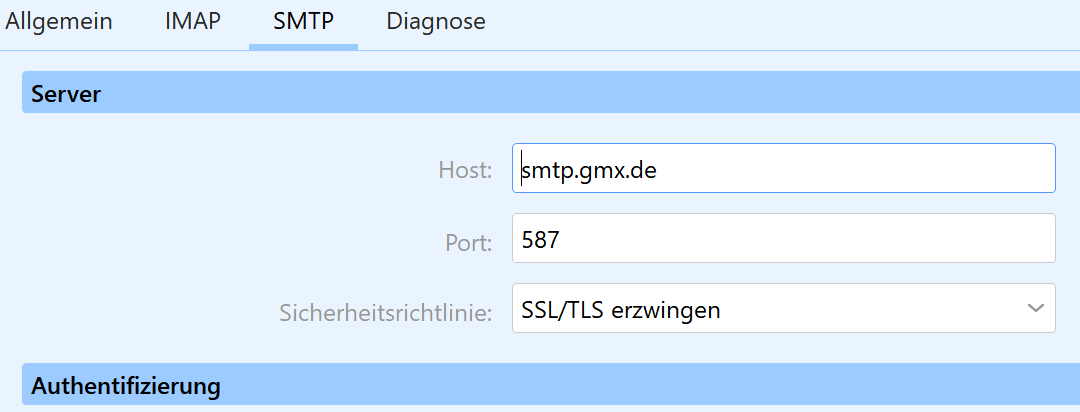
Task: Click the Host input field
Action: point(783,168)
